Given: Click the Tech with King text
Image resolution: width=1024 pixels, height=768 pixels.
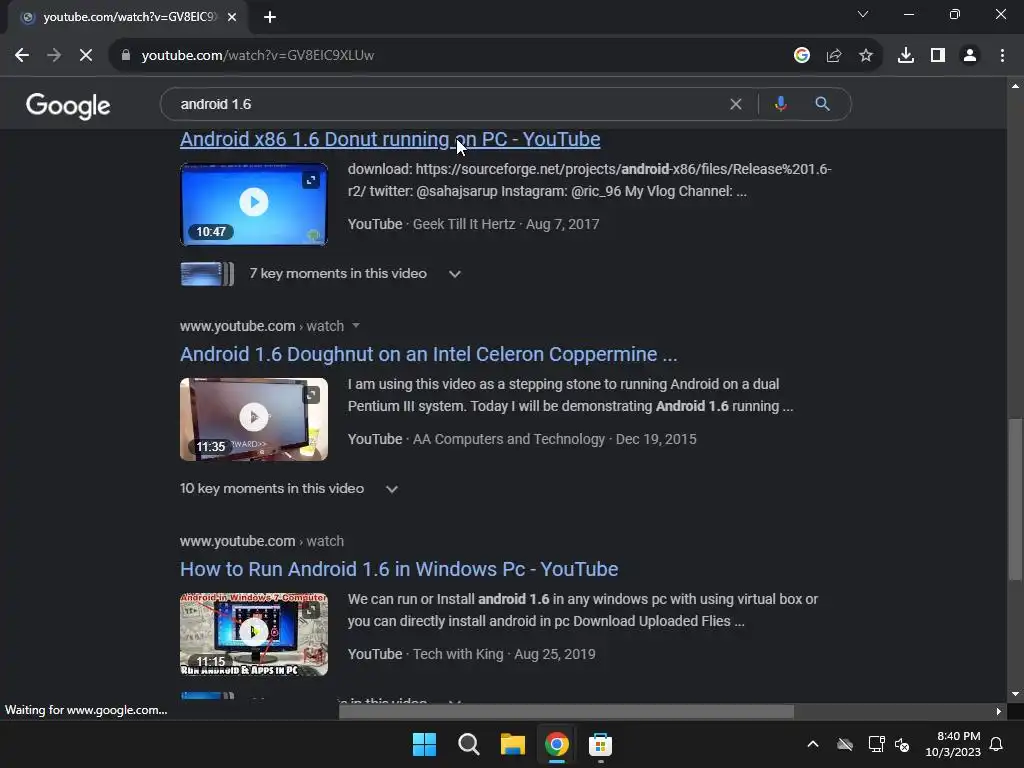Looking at the screenshot, I should 458,654.
